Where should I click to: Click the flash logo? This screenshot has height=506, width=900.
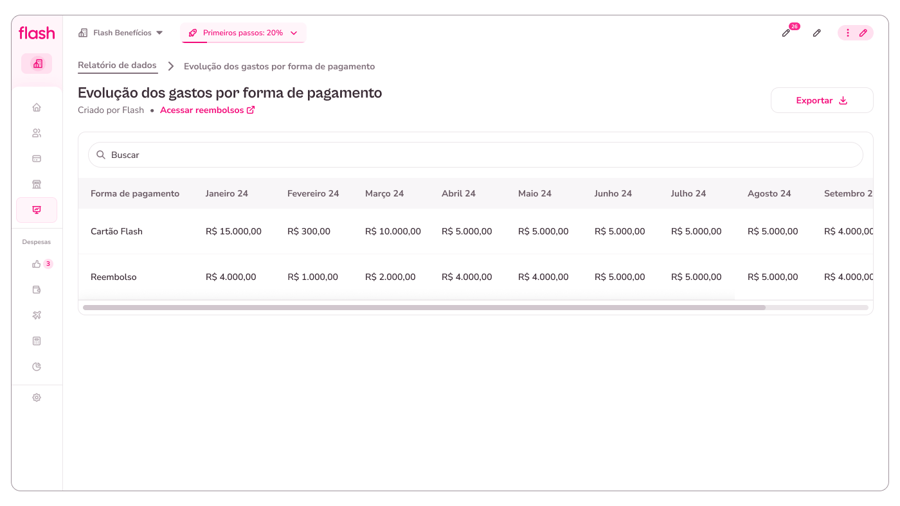37,33
